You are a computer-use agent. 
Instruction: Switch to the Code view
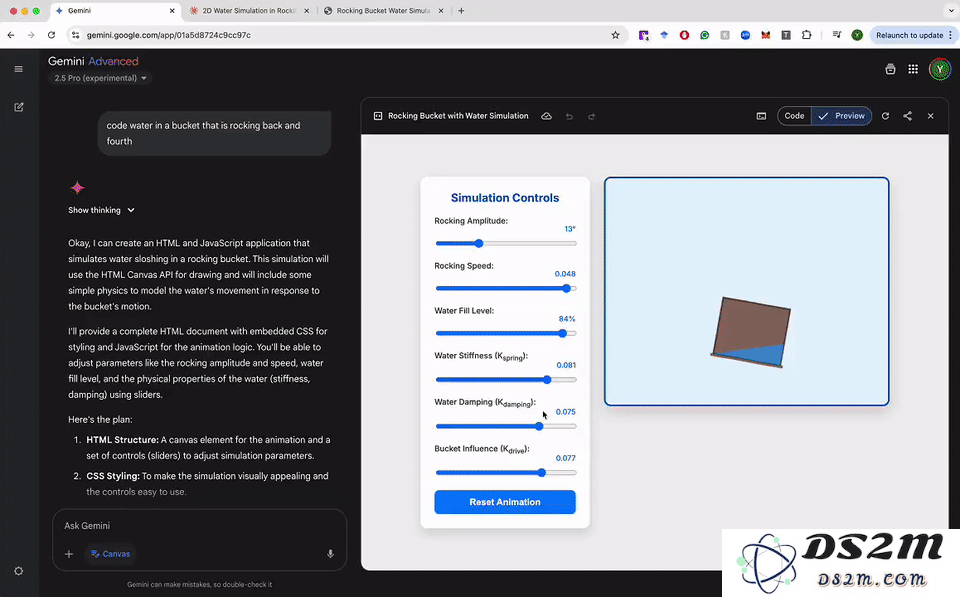[x=794, y=116]
